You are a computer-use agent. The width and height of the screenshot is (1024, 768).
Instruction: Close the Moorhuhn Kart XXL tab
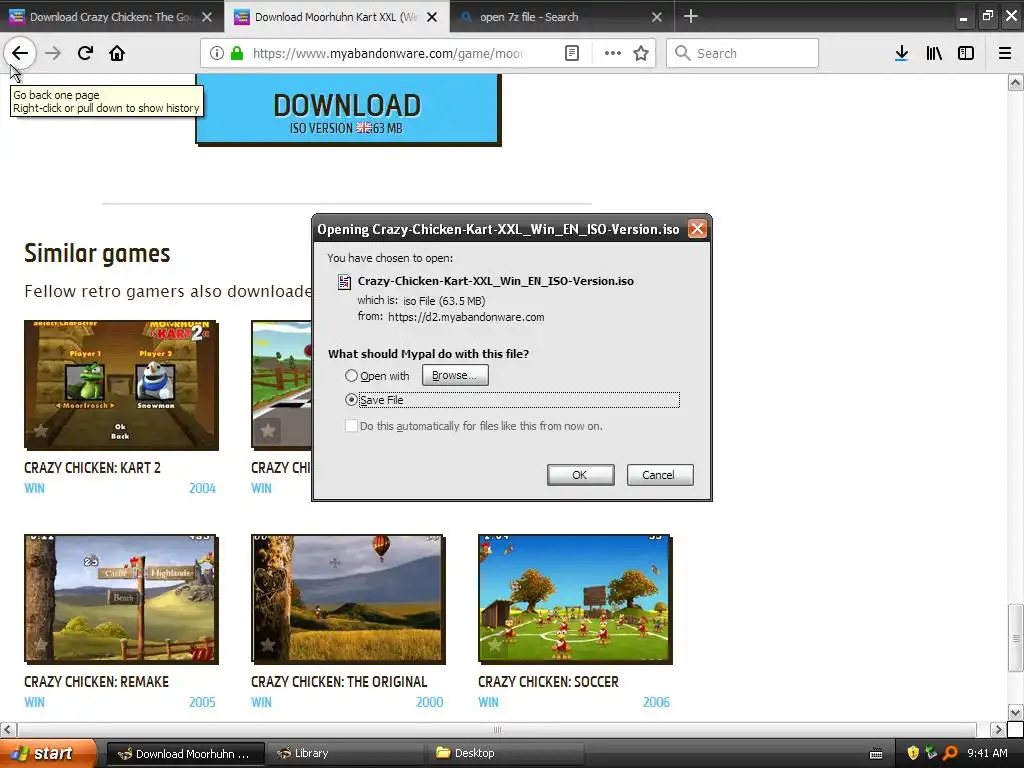tap(432, 17)
